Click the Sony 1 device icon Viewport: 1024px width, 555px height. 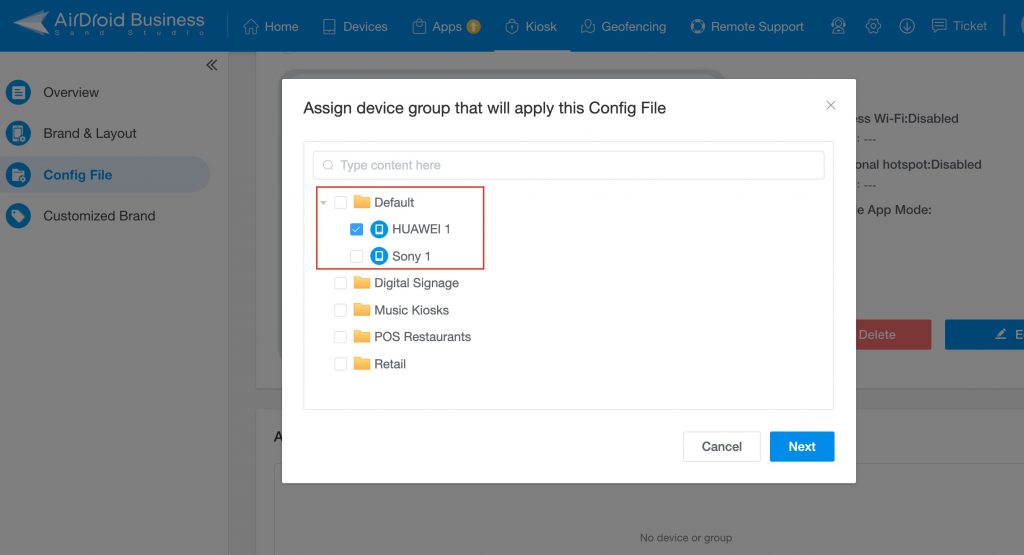(379, 256)
